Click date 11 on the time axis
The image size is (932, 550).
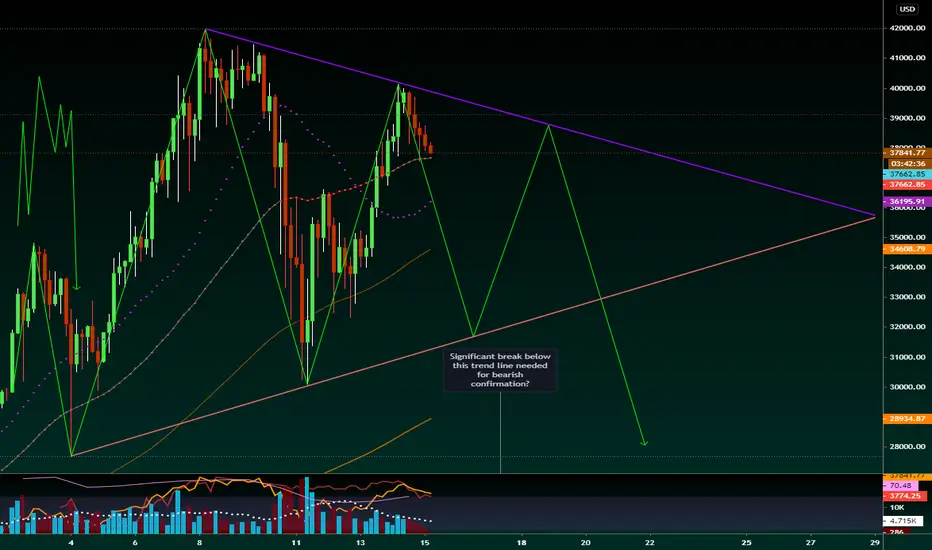click(295, 542)
